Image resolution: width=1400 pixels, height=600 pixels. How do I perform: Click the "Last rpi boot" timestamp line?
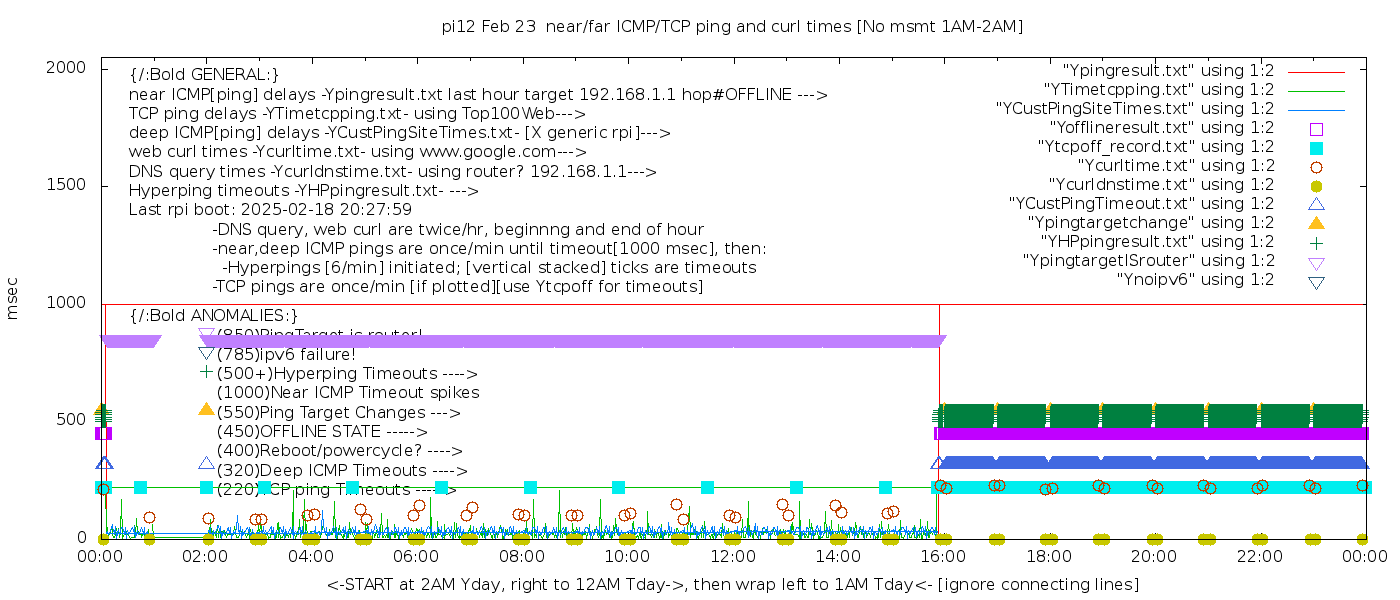[270, 210]
